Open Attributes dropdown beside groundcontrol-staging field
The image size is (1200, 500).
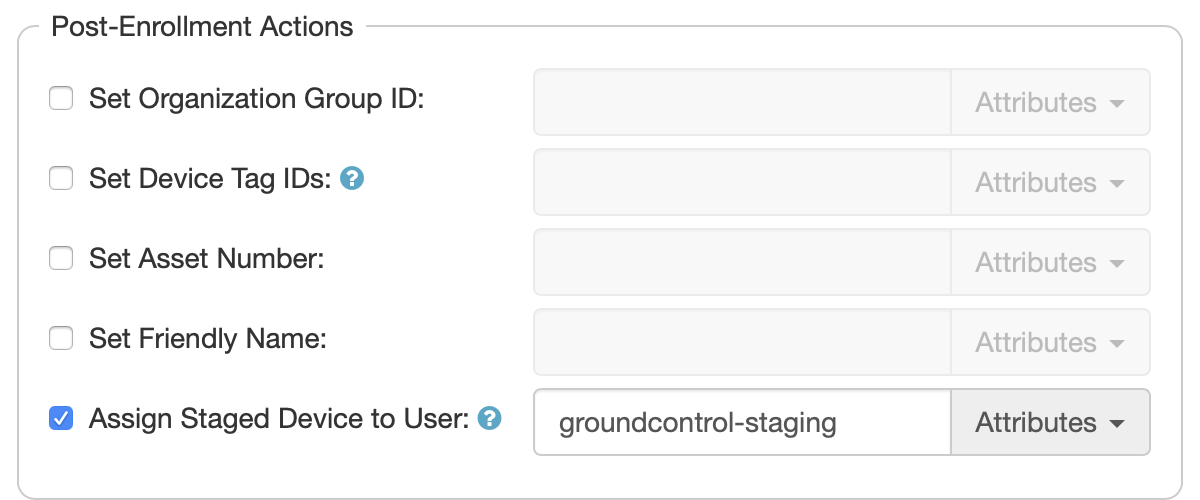1050,422
